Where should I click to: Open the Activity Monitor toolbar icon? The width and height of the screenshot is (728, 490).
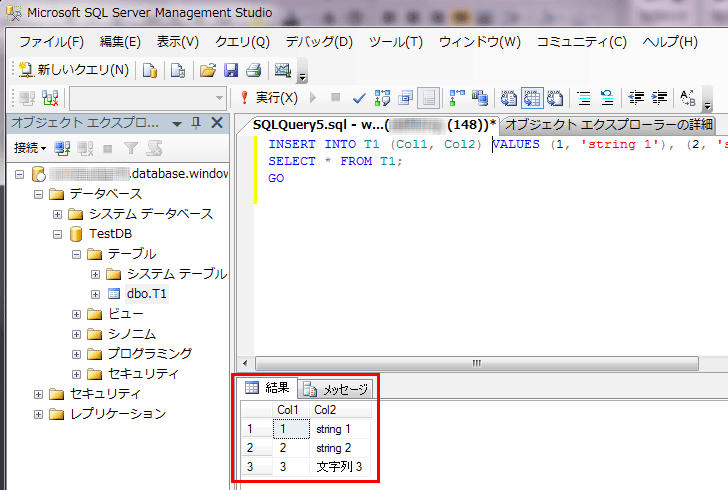(x=283, y=70)
